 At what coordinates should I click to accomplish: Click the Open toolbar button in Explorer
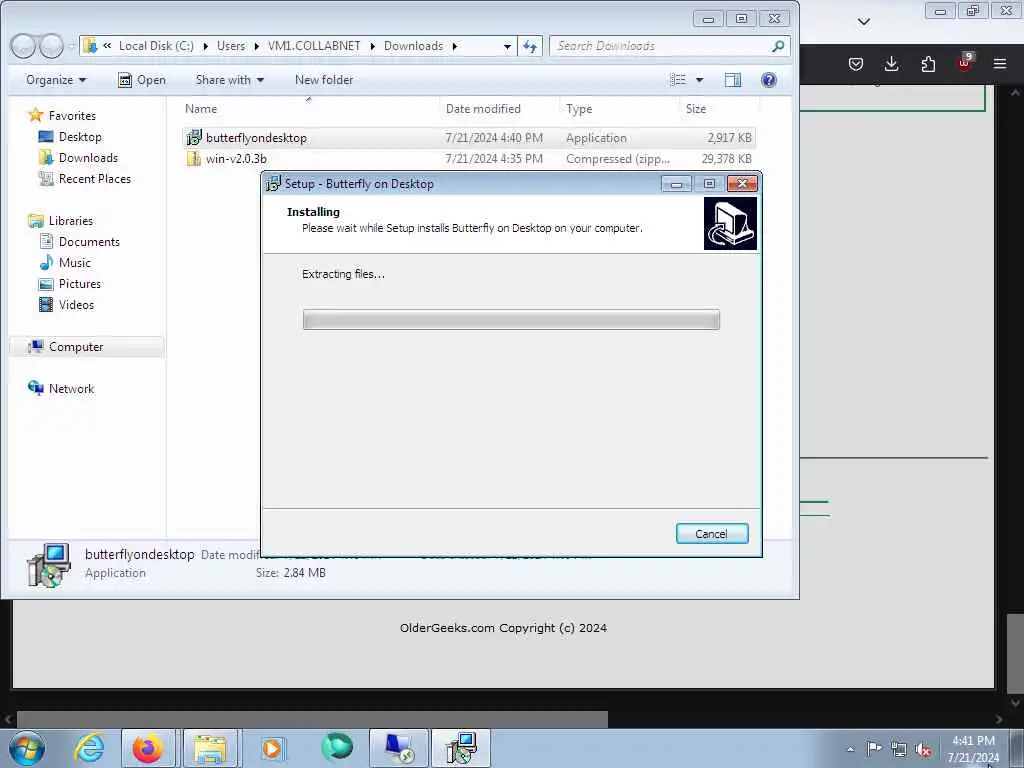point(142,80)
